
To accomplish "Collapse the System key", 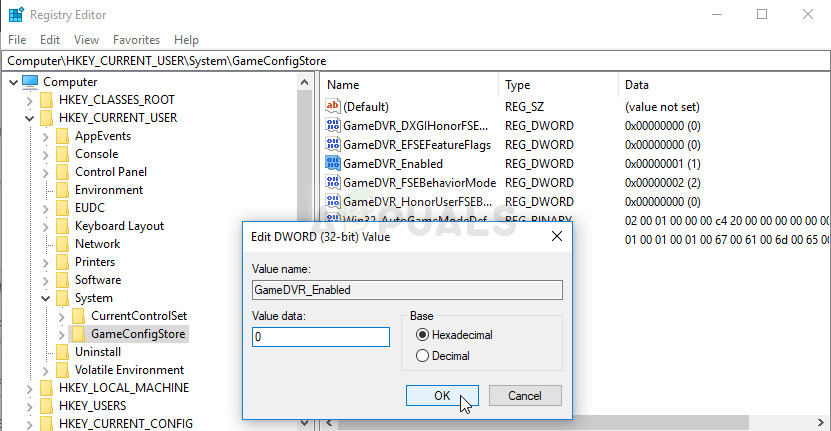I will click(x=46, y=298).
